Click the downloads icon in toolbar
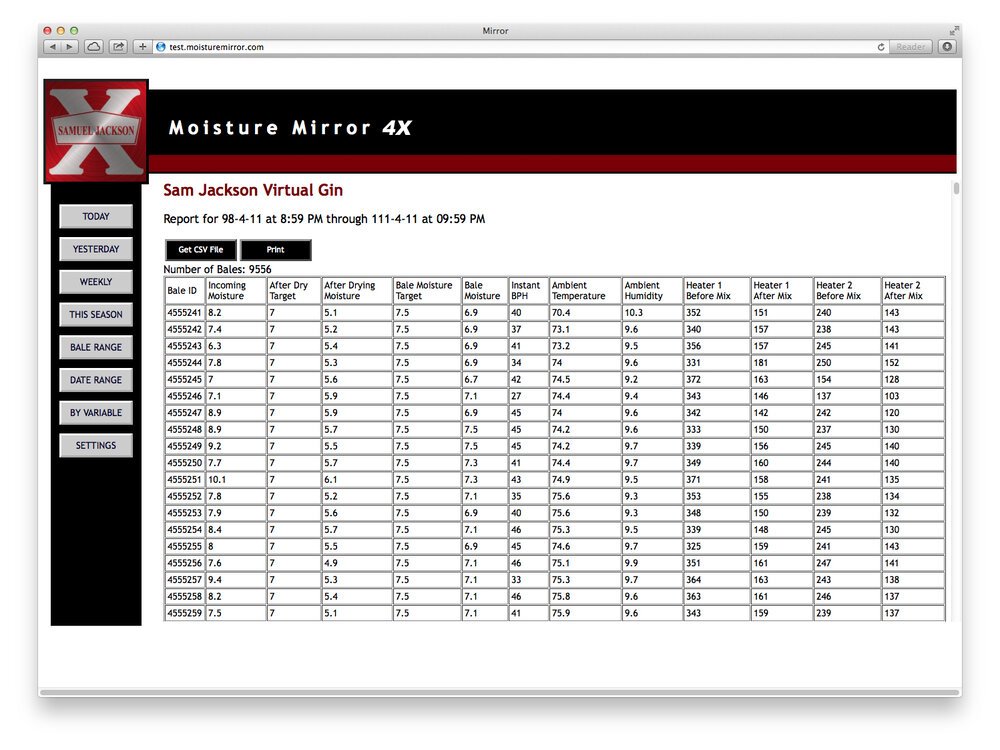The width and height of the screenshot is (1000, 750). tap(947, 47)
